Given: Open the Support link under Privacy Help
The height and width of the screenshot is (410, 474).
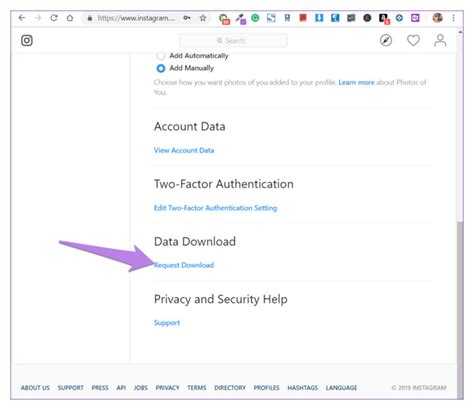Looking at the screenshot, I should (167, 323).
